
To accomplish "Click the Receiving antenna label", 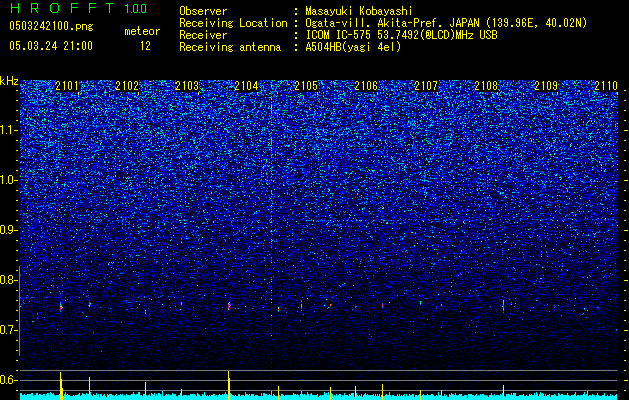I will coord(230,47).
